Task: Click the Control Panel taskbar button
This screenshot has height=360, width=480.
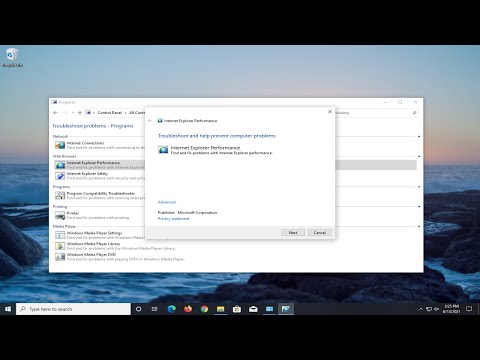Action: pos(269,309)
